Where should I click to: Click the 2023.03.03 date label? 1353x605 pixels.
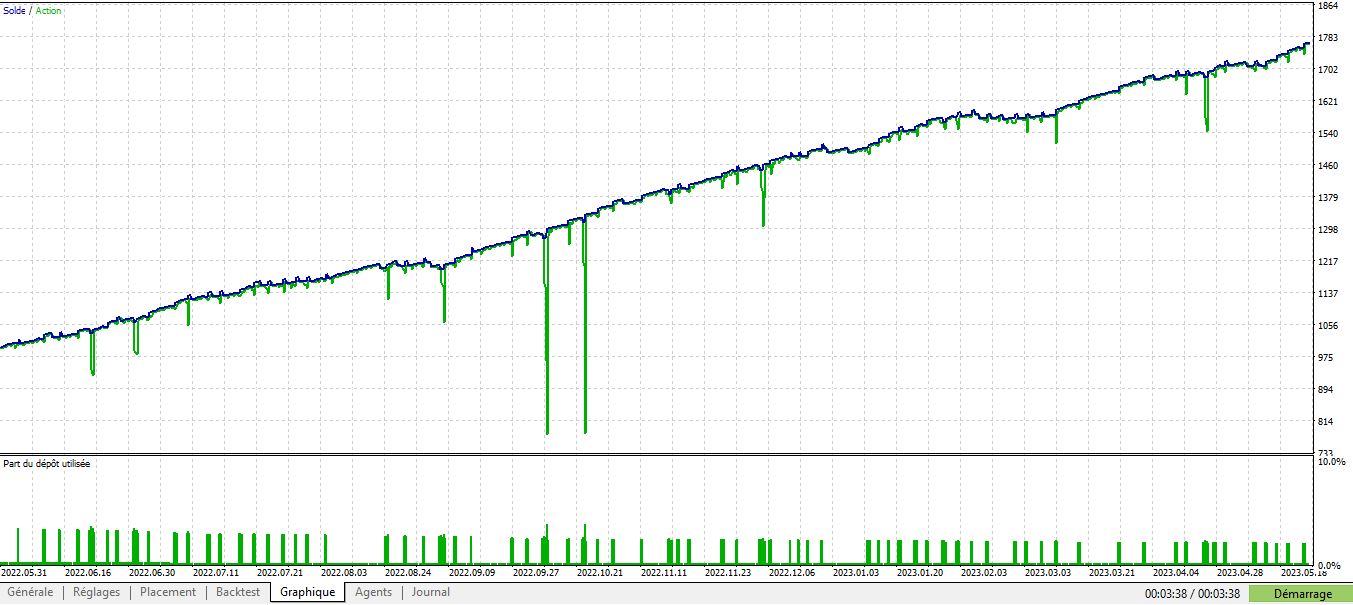tap(1047, 574)
